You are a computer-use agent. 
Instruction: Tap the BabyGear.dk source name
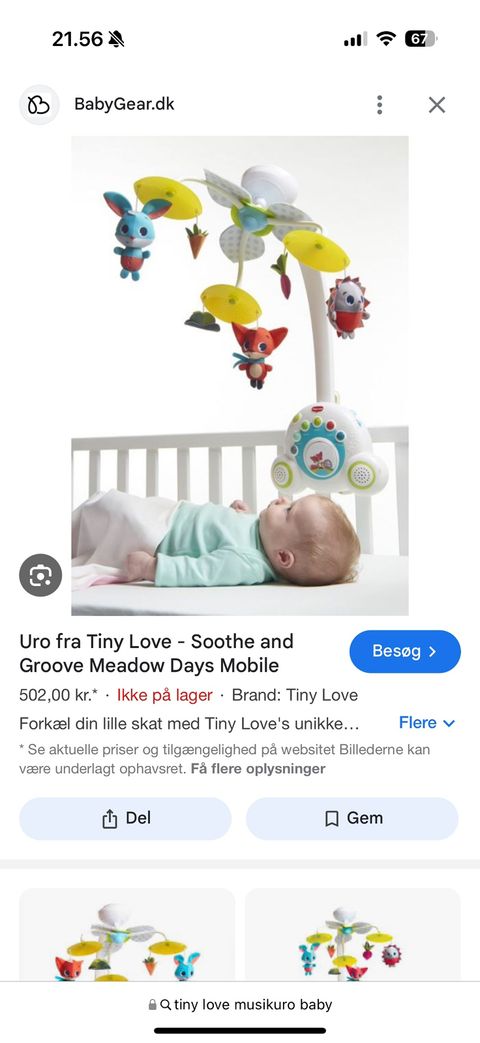[124, 104]
